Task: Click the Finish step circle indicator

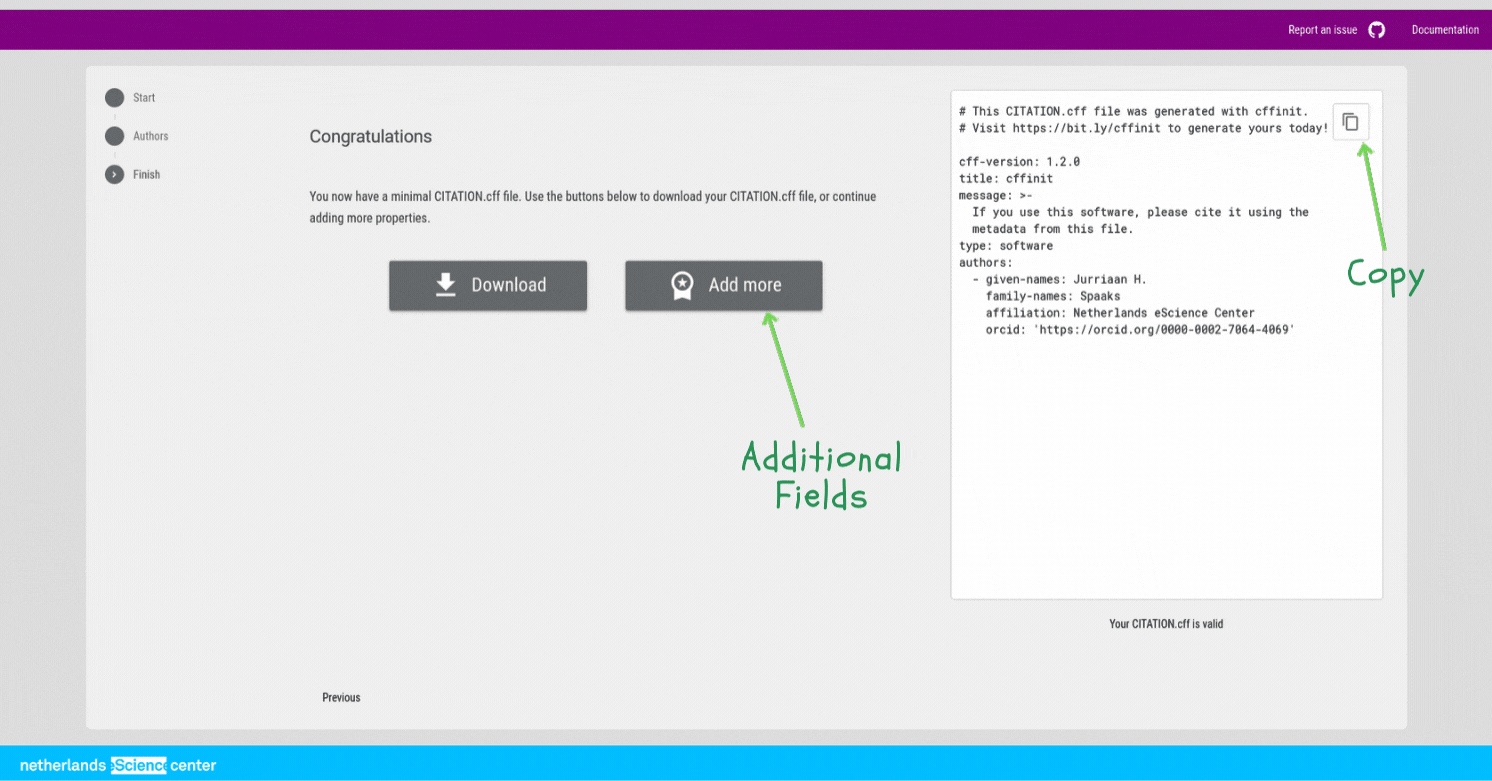Action: pyautogui.click(x=115, y=174)
